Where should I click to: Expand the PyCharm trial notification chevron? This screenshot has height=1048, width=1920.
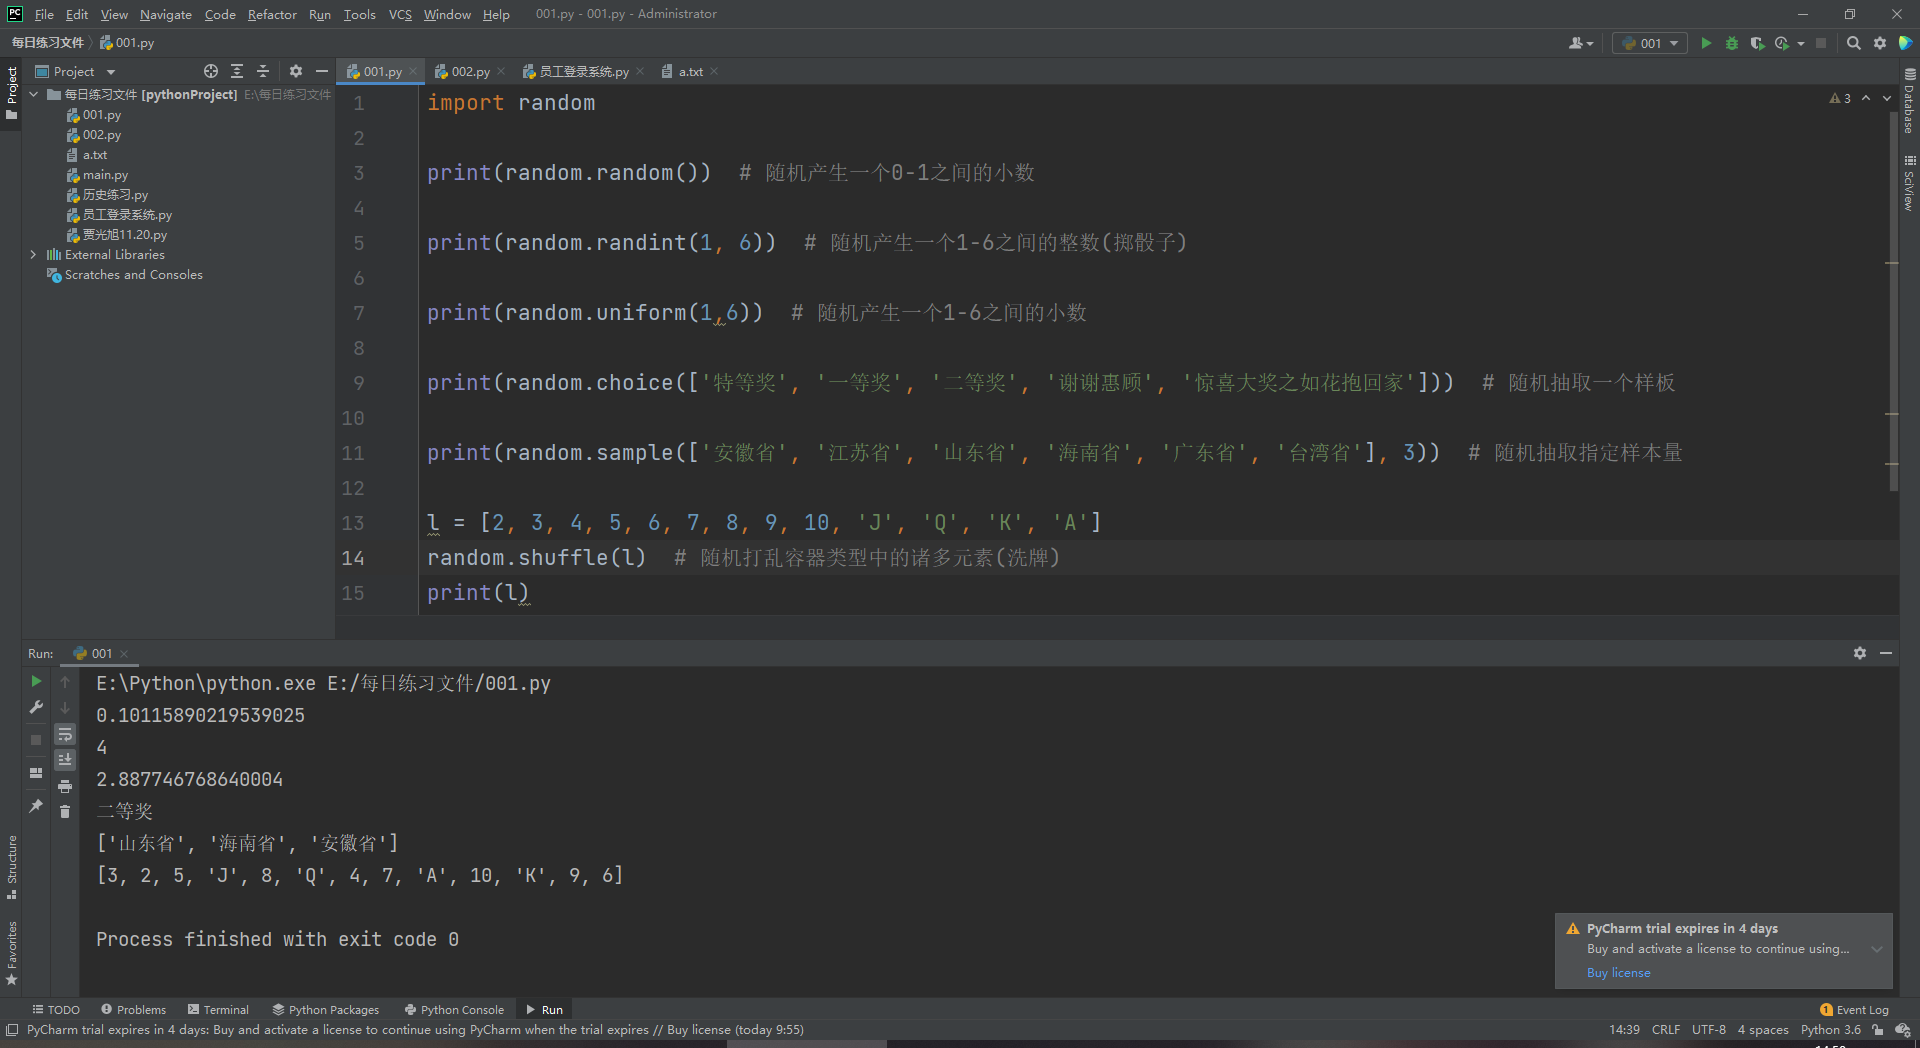(x=1877, y=949)
